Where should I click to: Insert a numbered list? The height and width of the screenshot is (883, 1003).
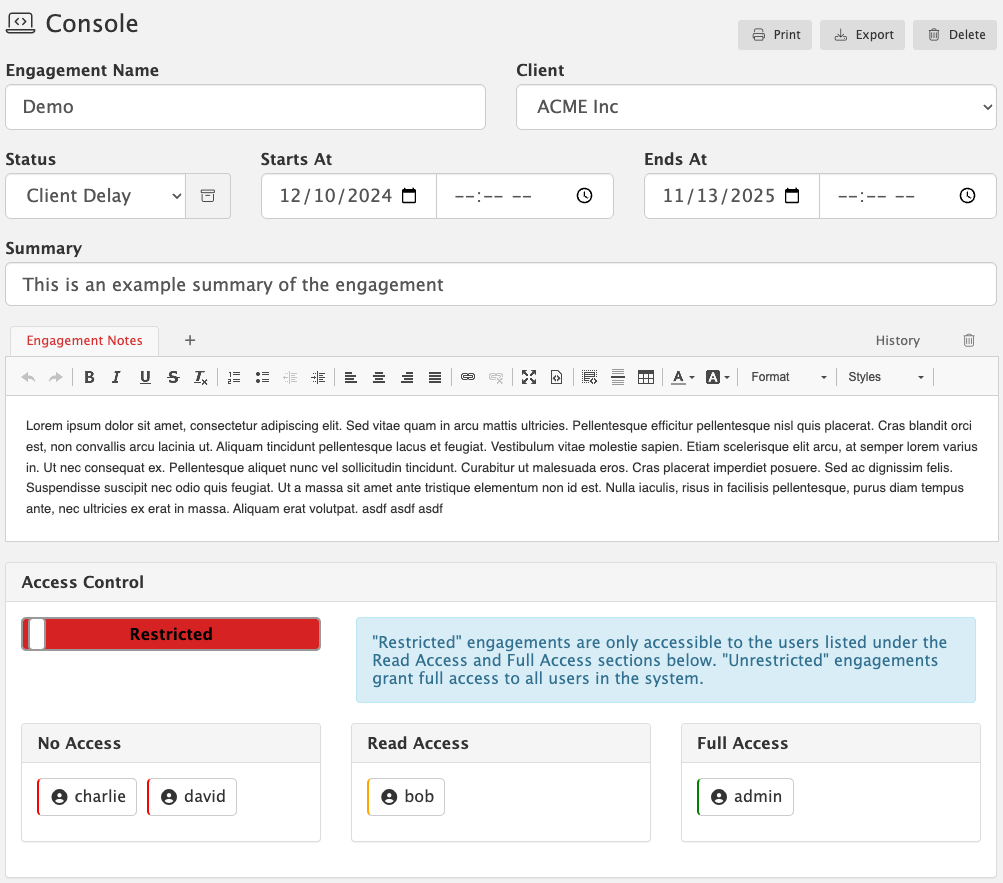[234, 377]
